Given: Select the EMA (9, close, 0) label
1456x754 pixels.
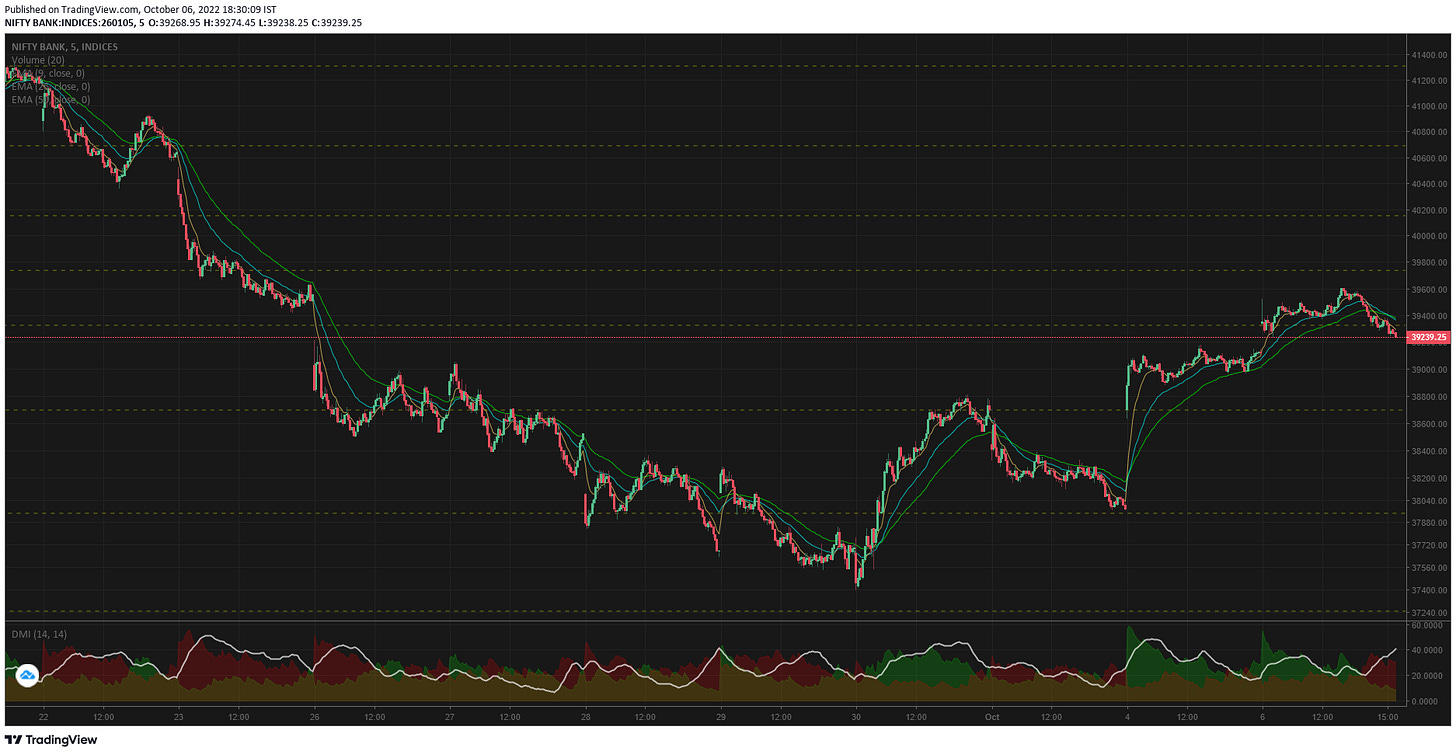Looking at the screenshot, I should pyautogui.click(x=48, y=73).
